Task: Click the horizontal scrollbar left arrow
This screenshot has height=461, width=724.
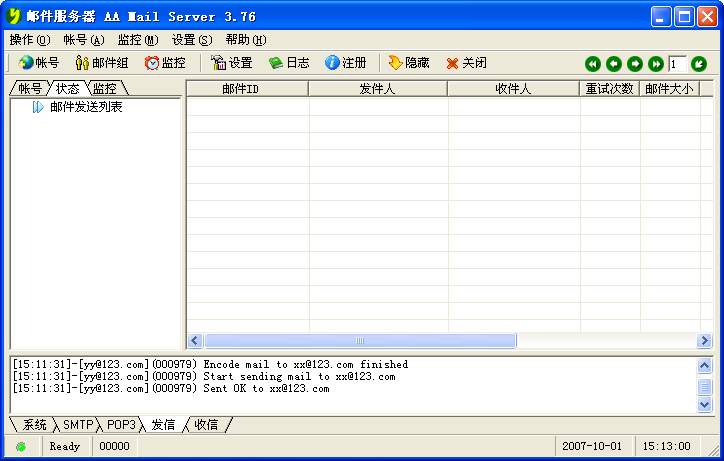Action: 194,341
